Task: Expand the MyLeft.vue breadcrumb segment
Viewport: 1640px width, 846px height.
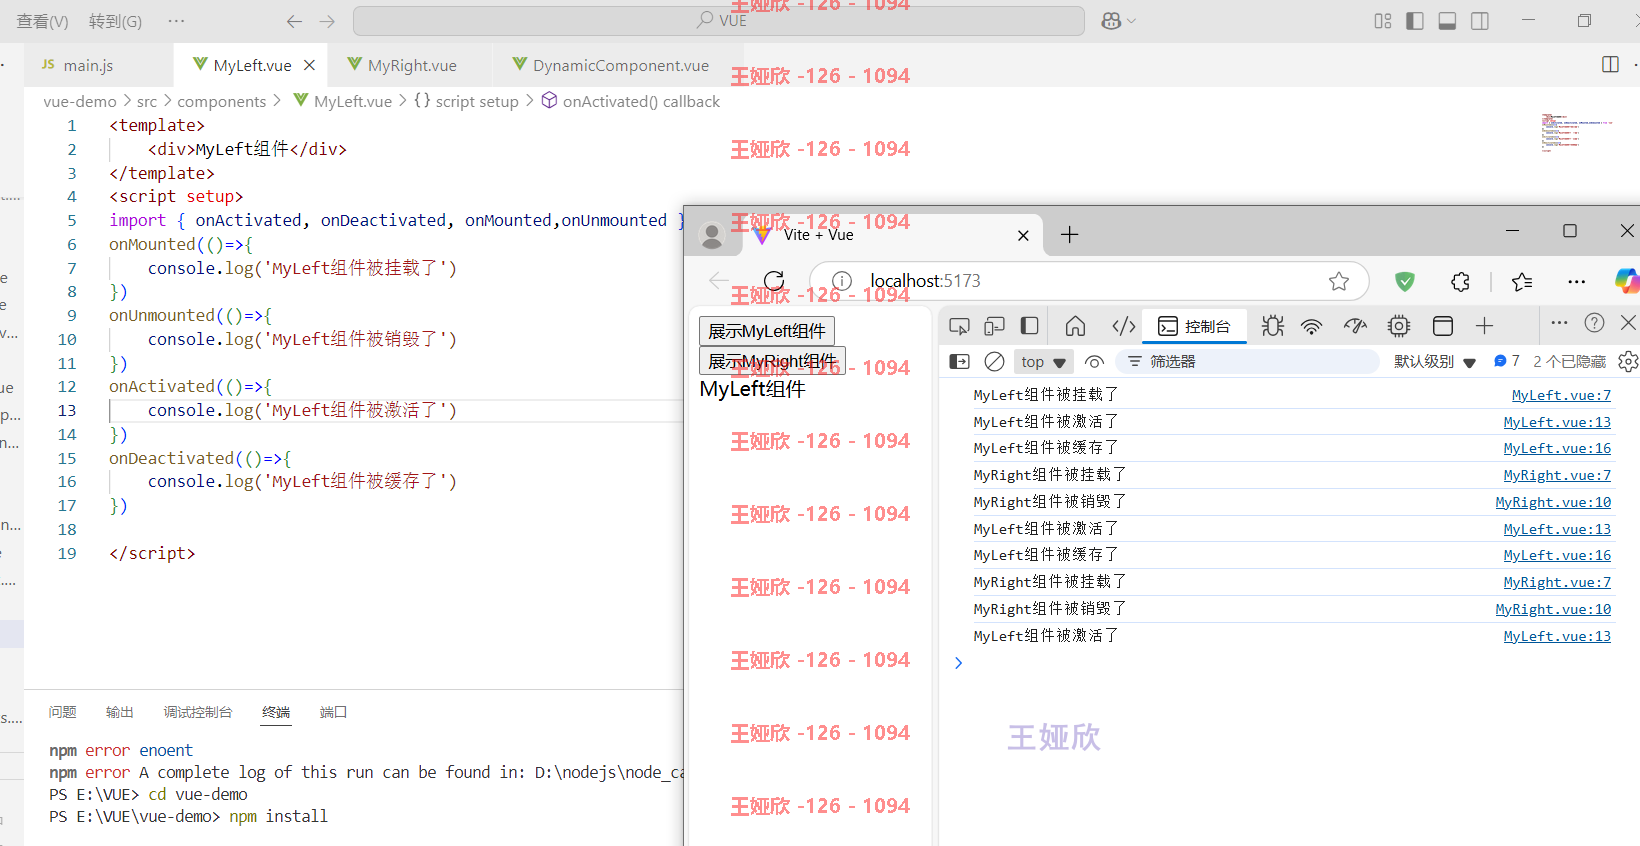Action: click(x=343, y=101)
